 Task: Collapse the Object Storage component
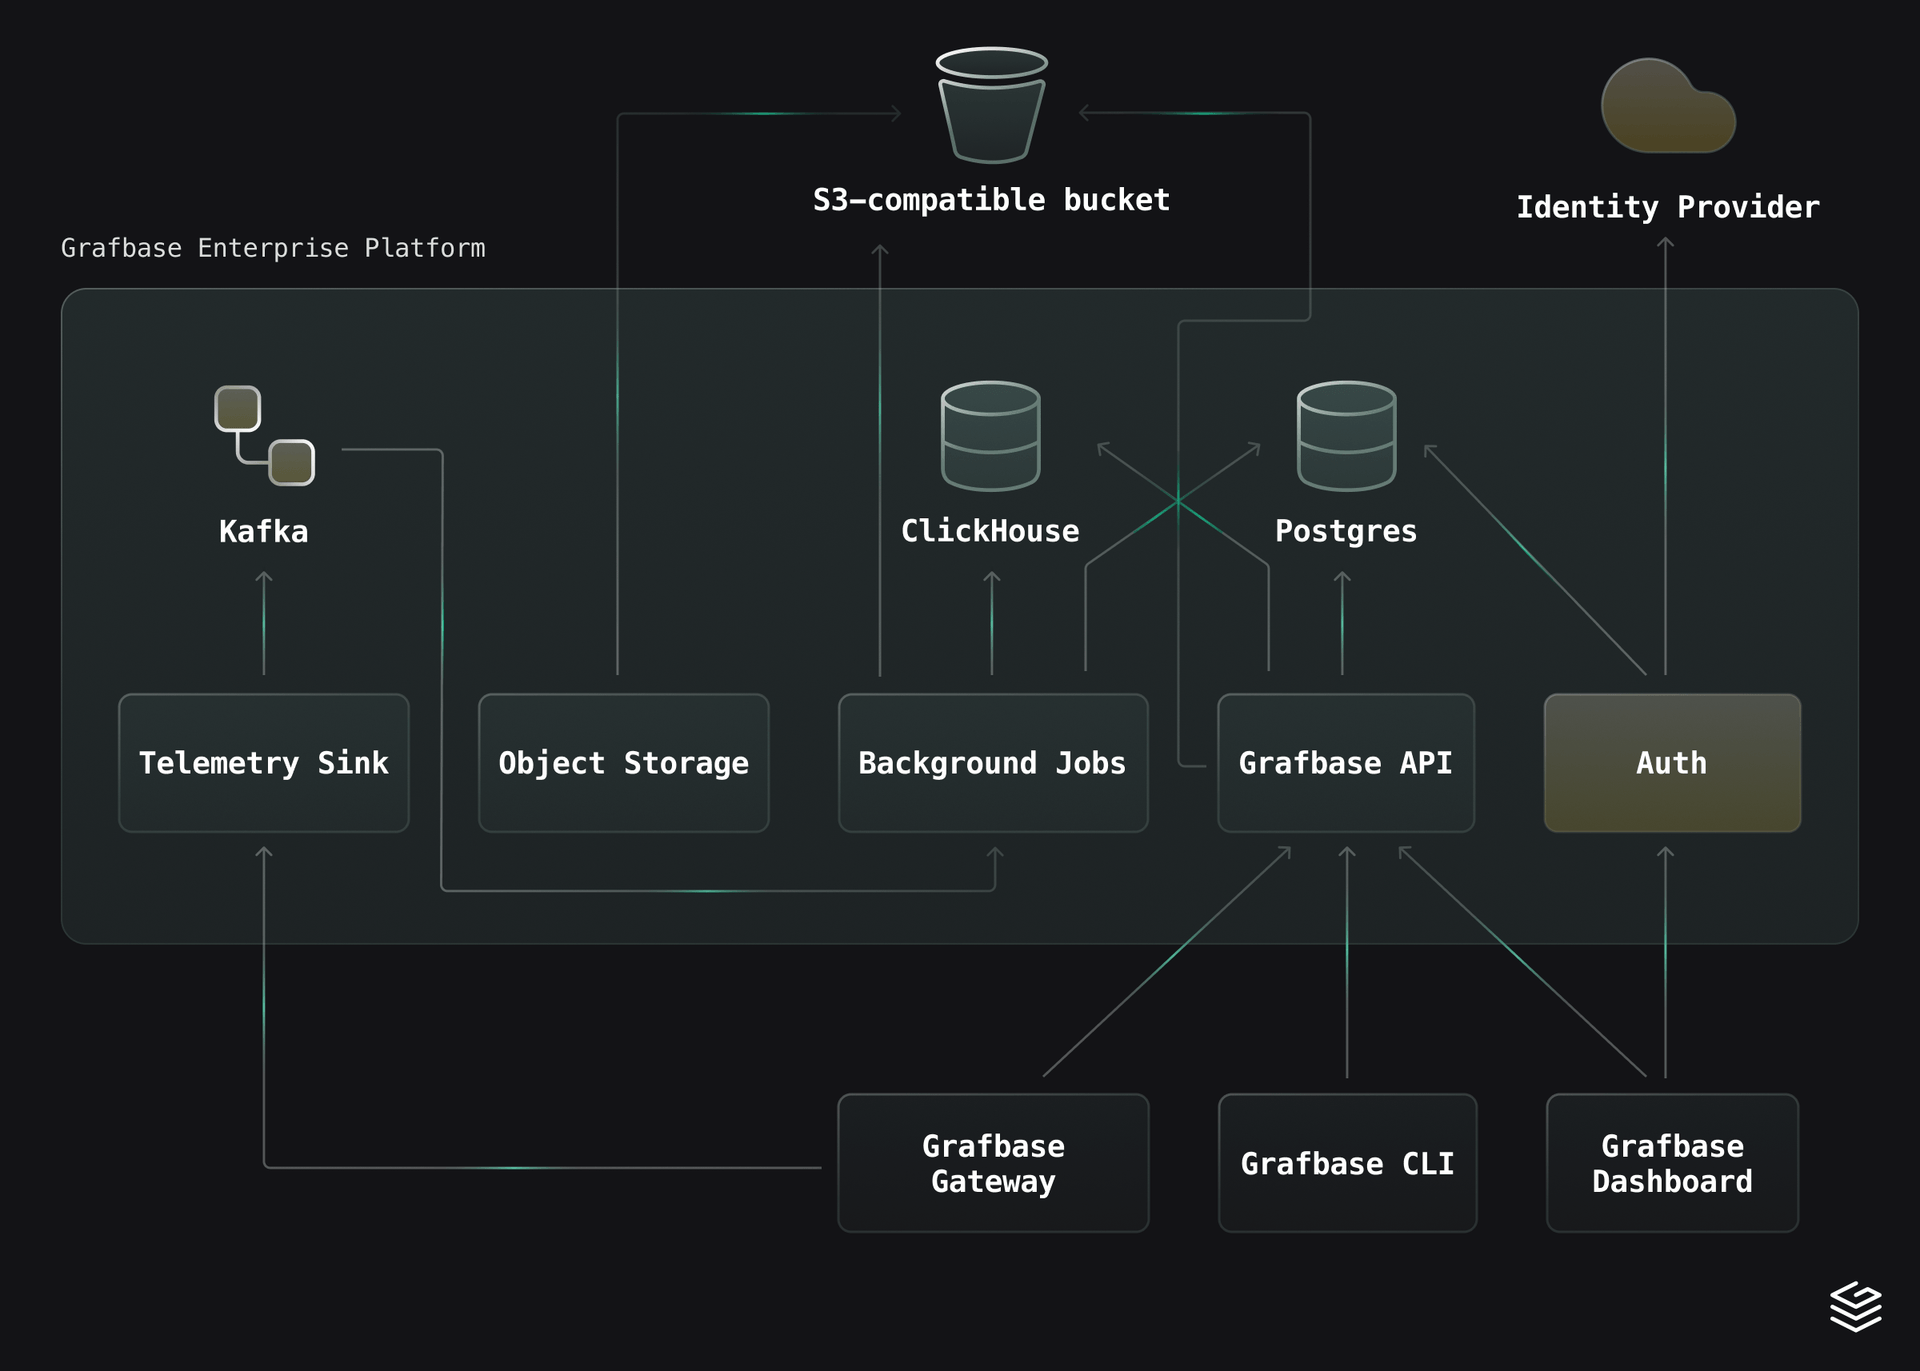pyautogui.click(x=623, y=763)
